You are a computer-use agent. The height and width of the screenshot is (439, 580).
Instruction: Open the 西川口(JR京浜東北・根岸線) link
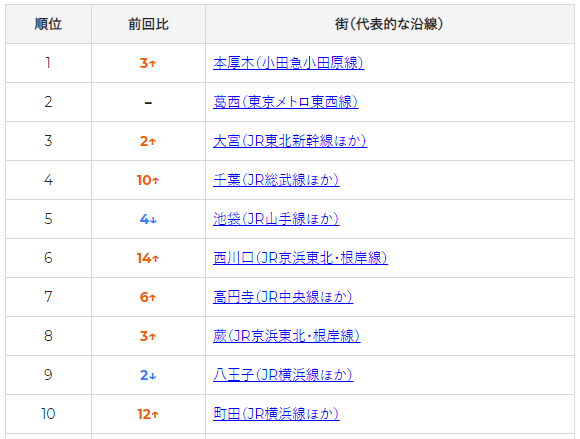point(300,258)
